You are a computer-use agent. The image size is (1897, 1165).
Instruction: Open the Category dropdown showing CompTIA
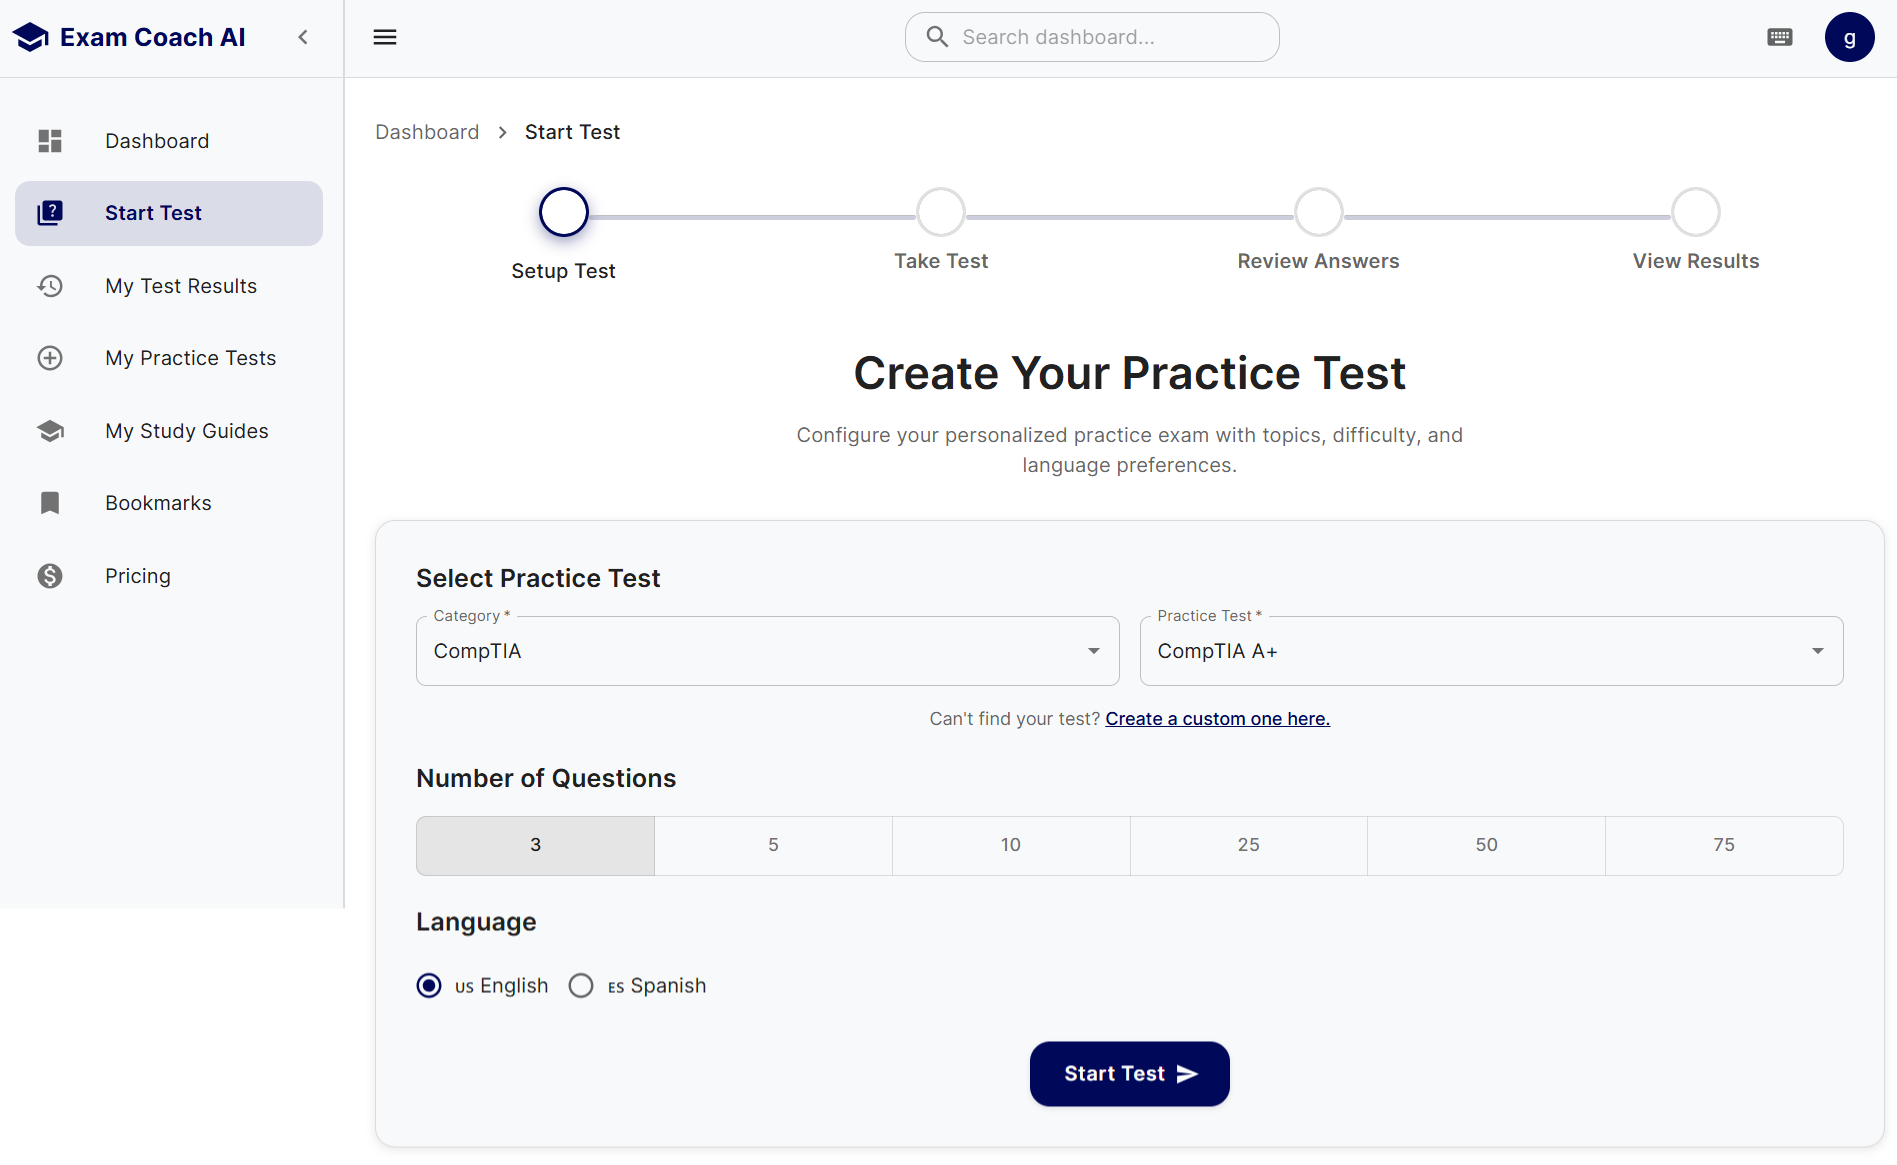768,651
